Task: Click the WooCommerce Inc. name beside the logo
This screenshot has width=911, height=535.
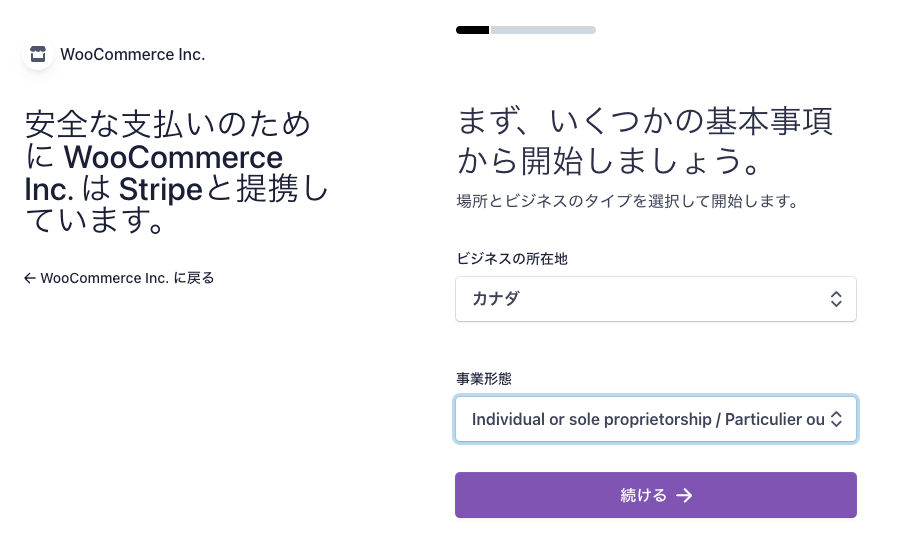Action: [132, 54]
